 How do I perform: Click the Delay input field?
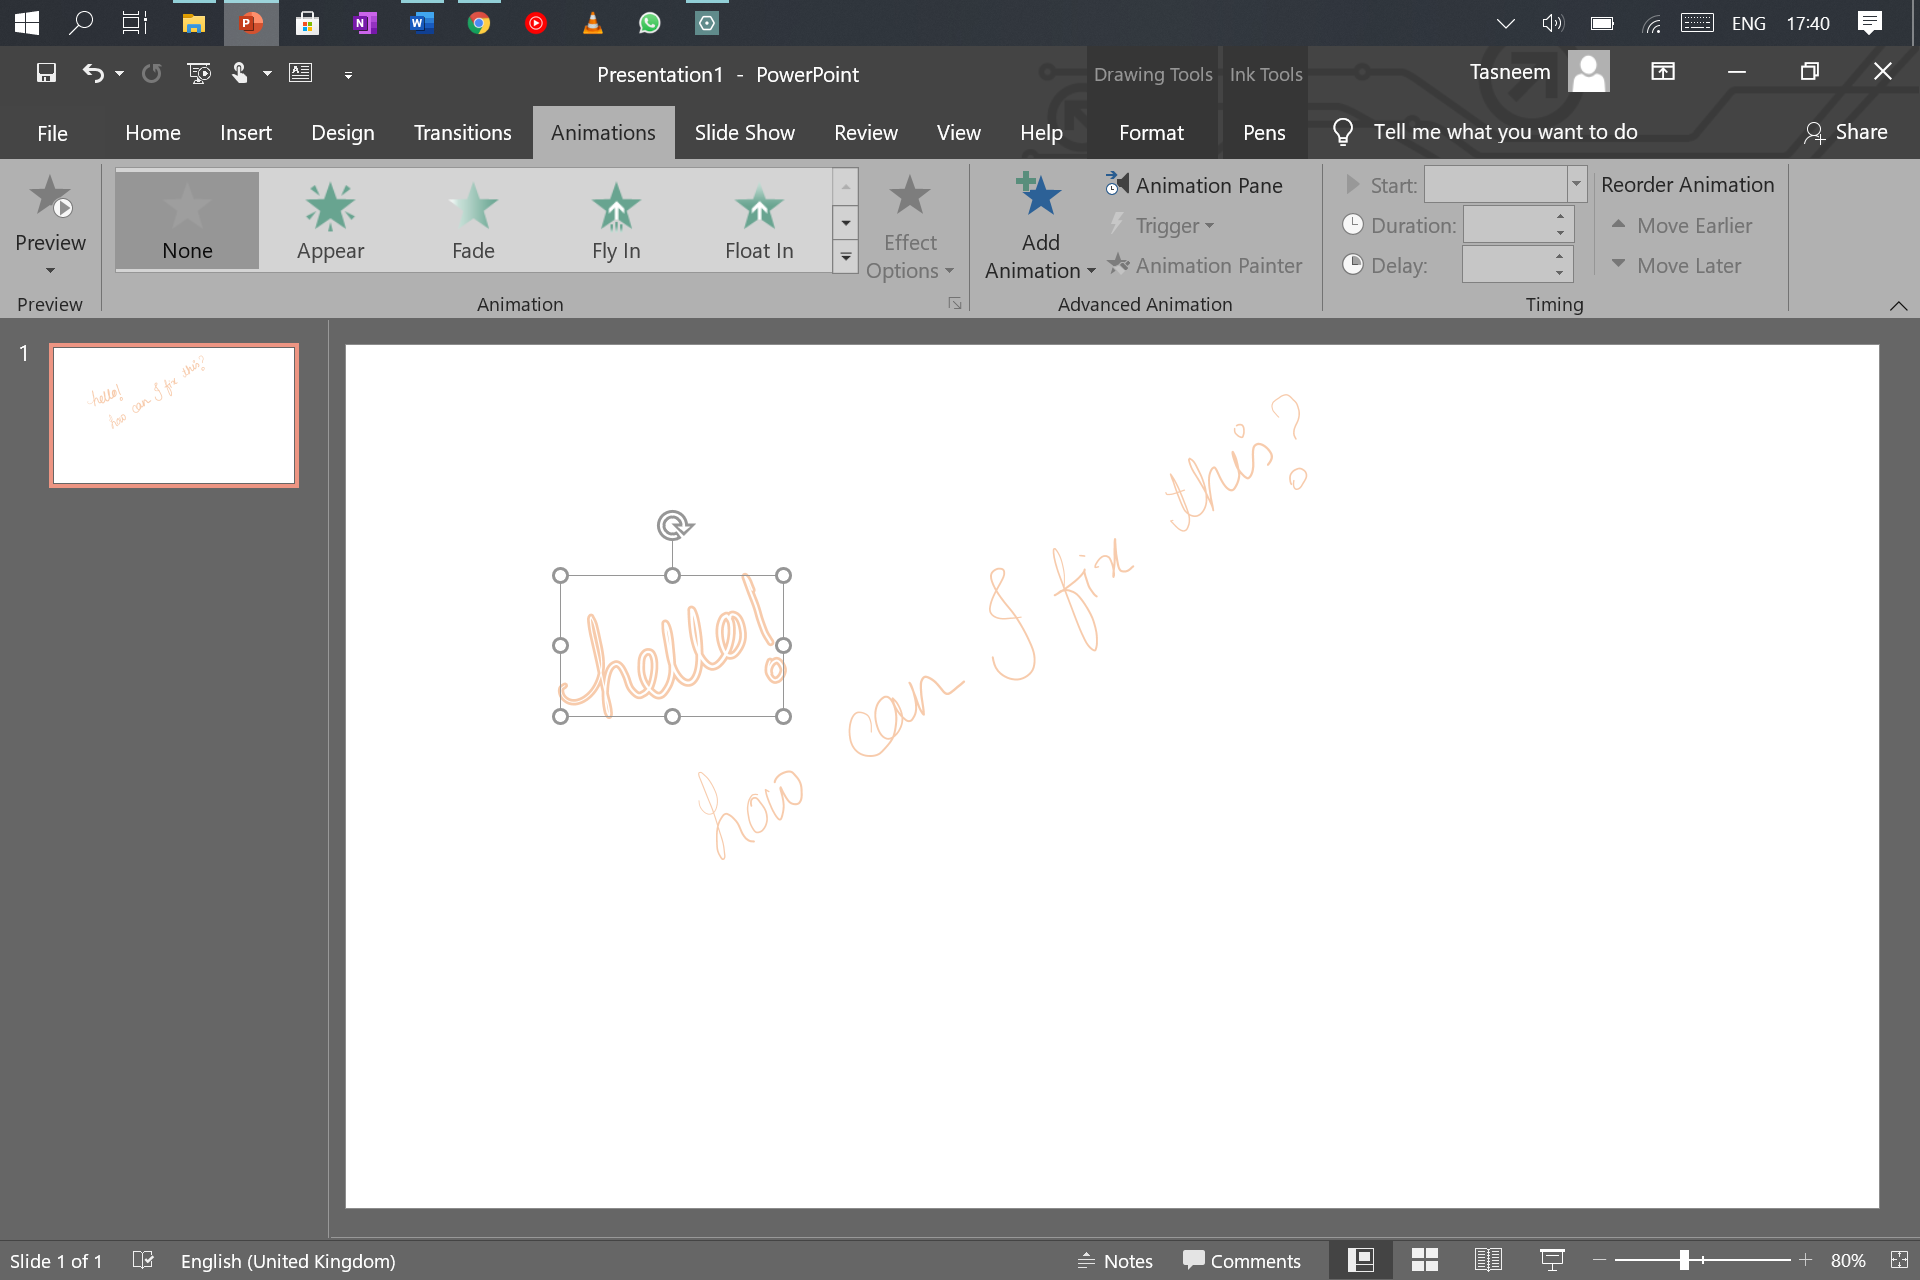coord(1507,265)
